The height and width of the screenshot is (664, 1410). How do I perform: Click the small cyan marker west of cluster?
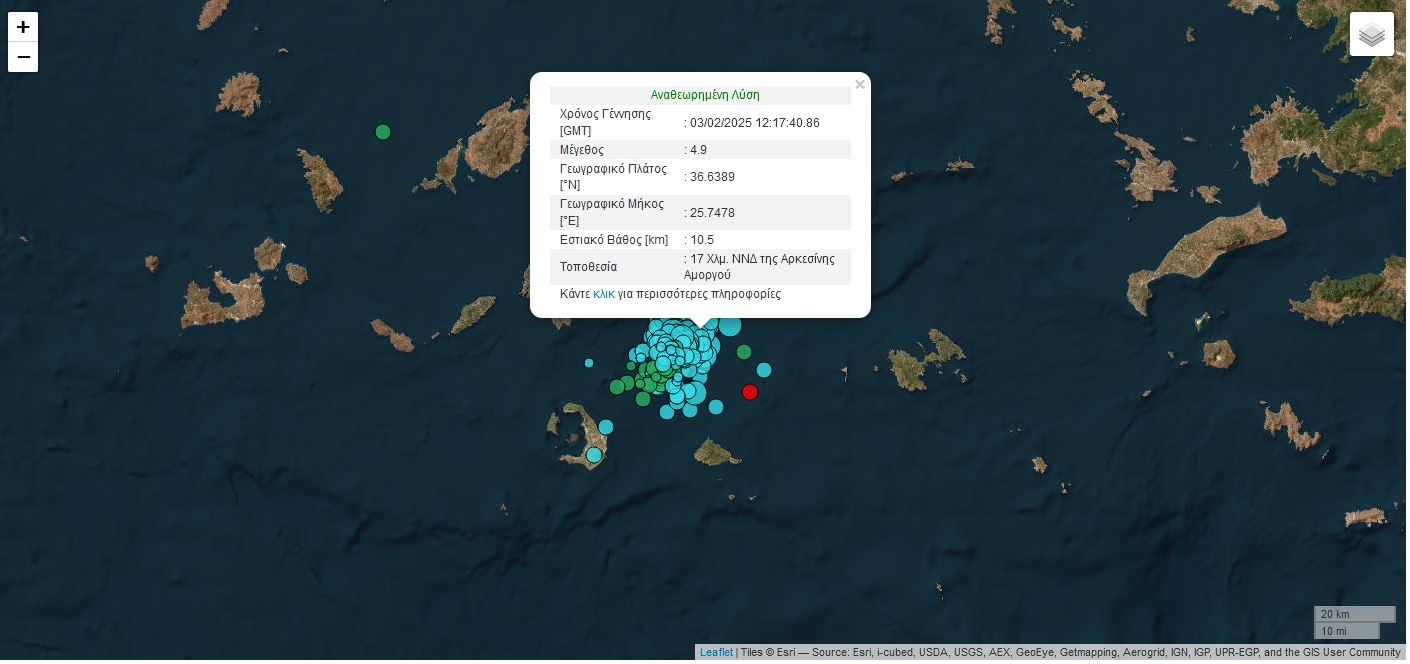(x=589, y=363)
